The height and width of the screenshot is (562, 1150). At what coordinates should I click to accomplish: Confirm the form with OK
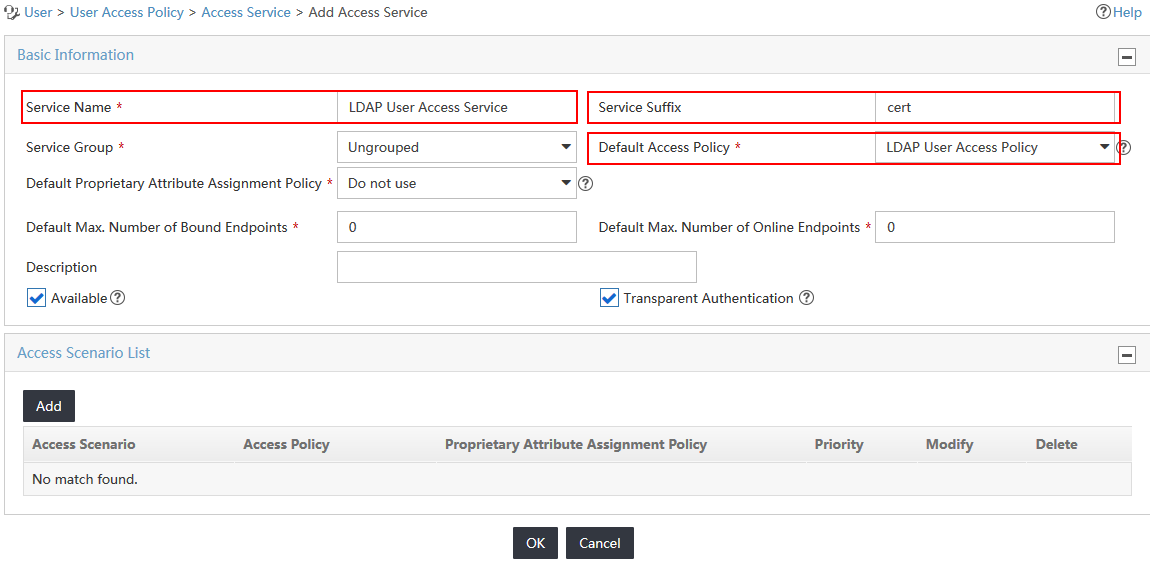535,543
